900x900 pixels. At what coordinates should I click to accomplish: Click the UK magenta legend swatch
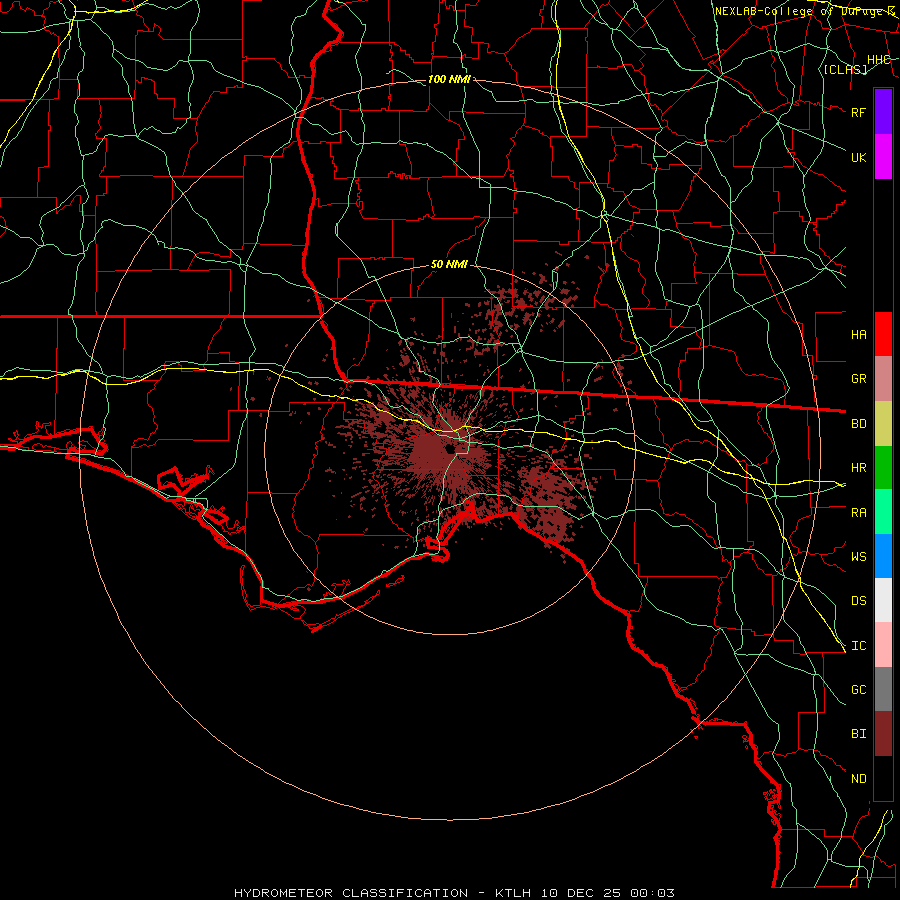point(883,157)
